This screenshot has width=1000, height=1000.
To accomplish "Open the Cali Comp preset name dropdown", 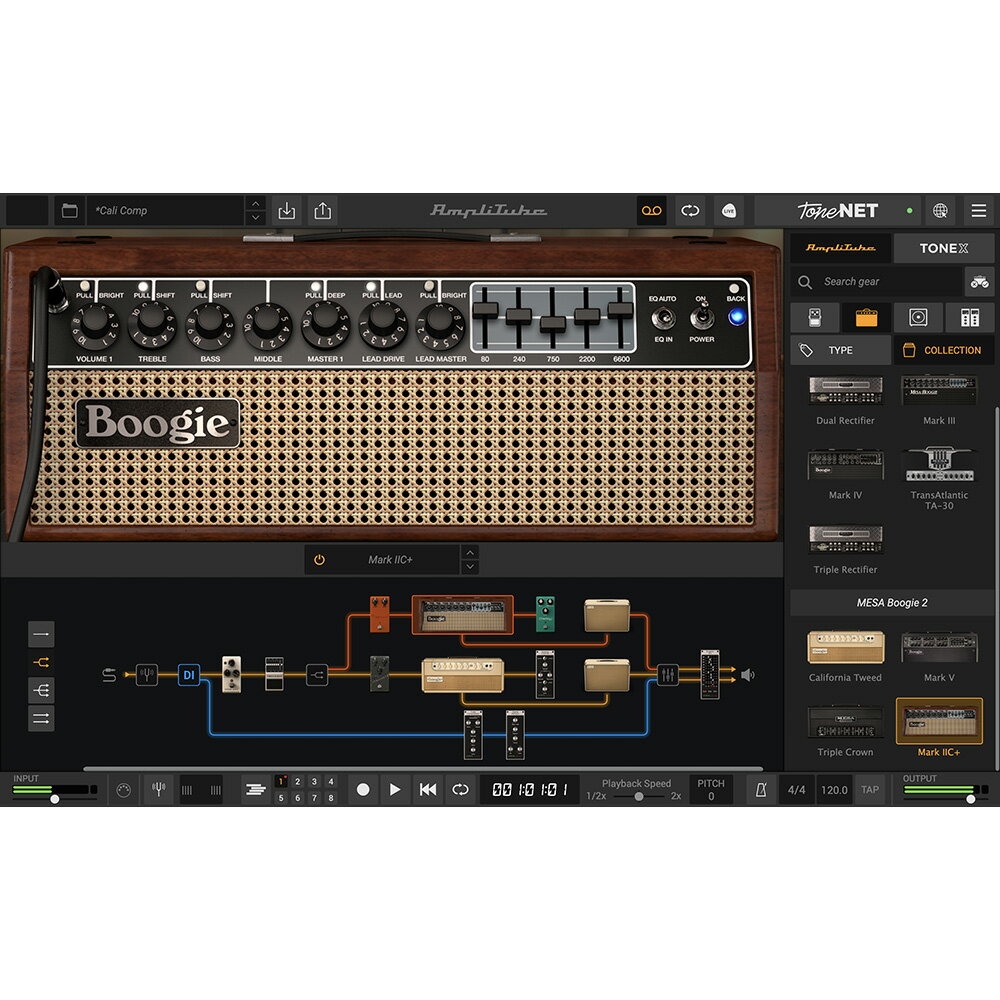I will 166,210.
